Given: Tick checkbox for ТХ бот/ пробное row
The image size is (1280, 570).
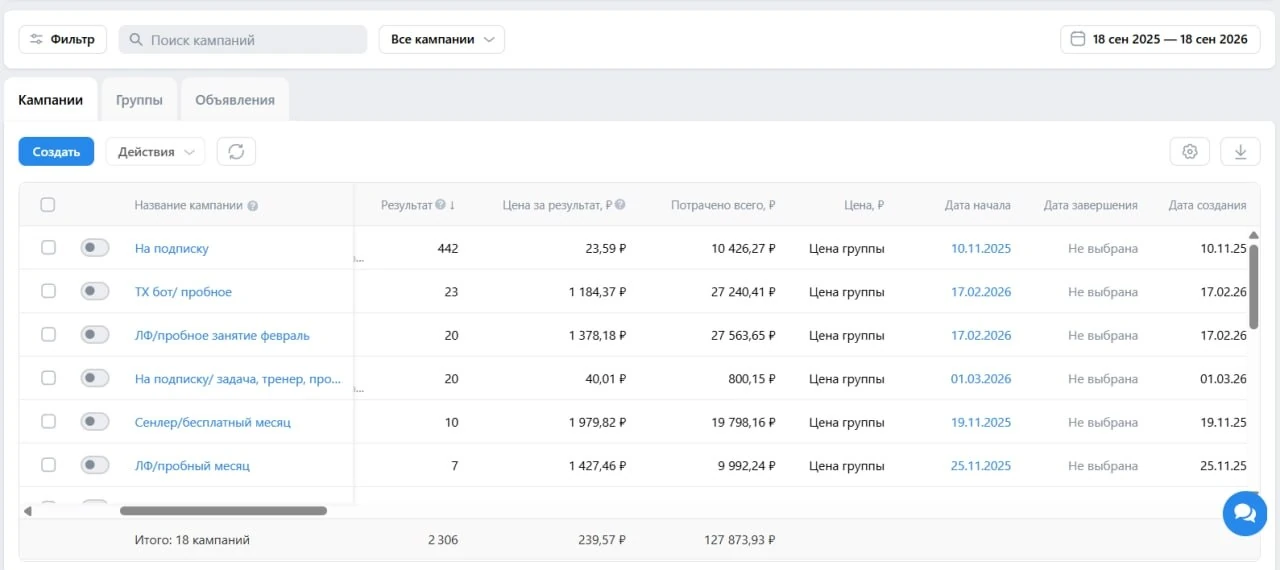Looking at the screenshot, I should pyautogui.click(x=48, y=291).
